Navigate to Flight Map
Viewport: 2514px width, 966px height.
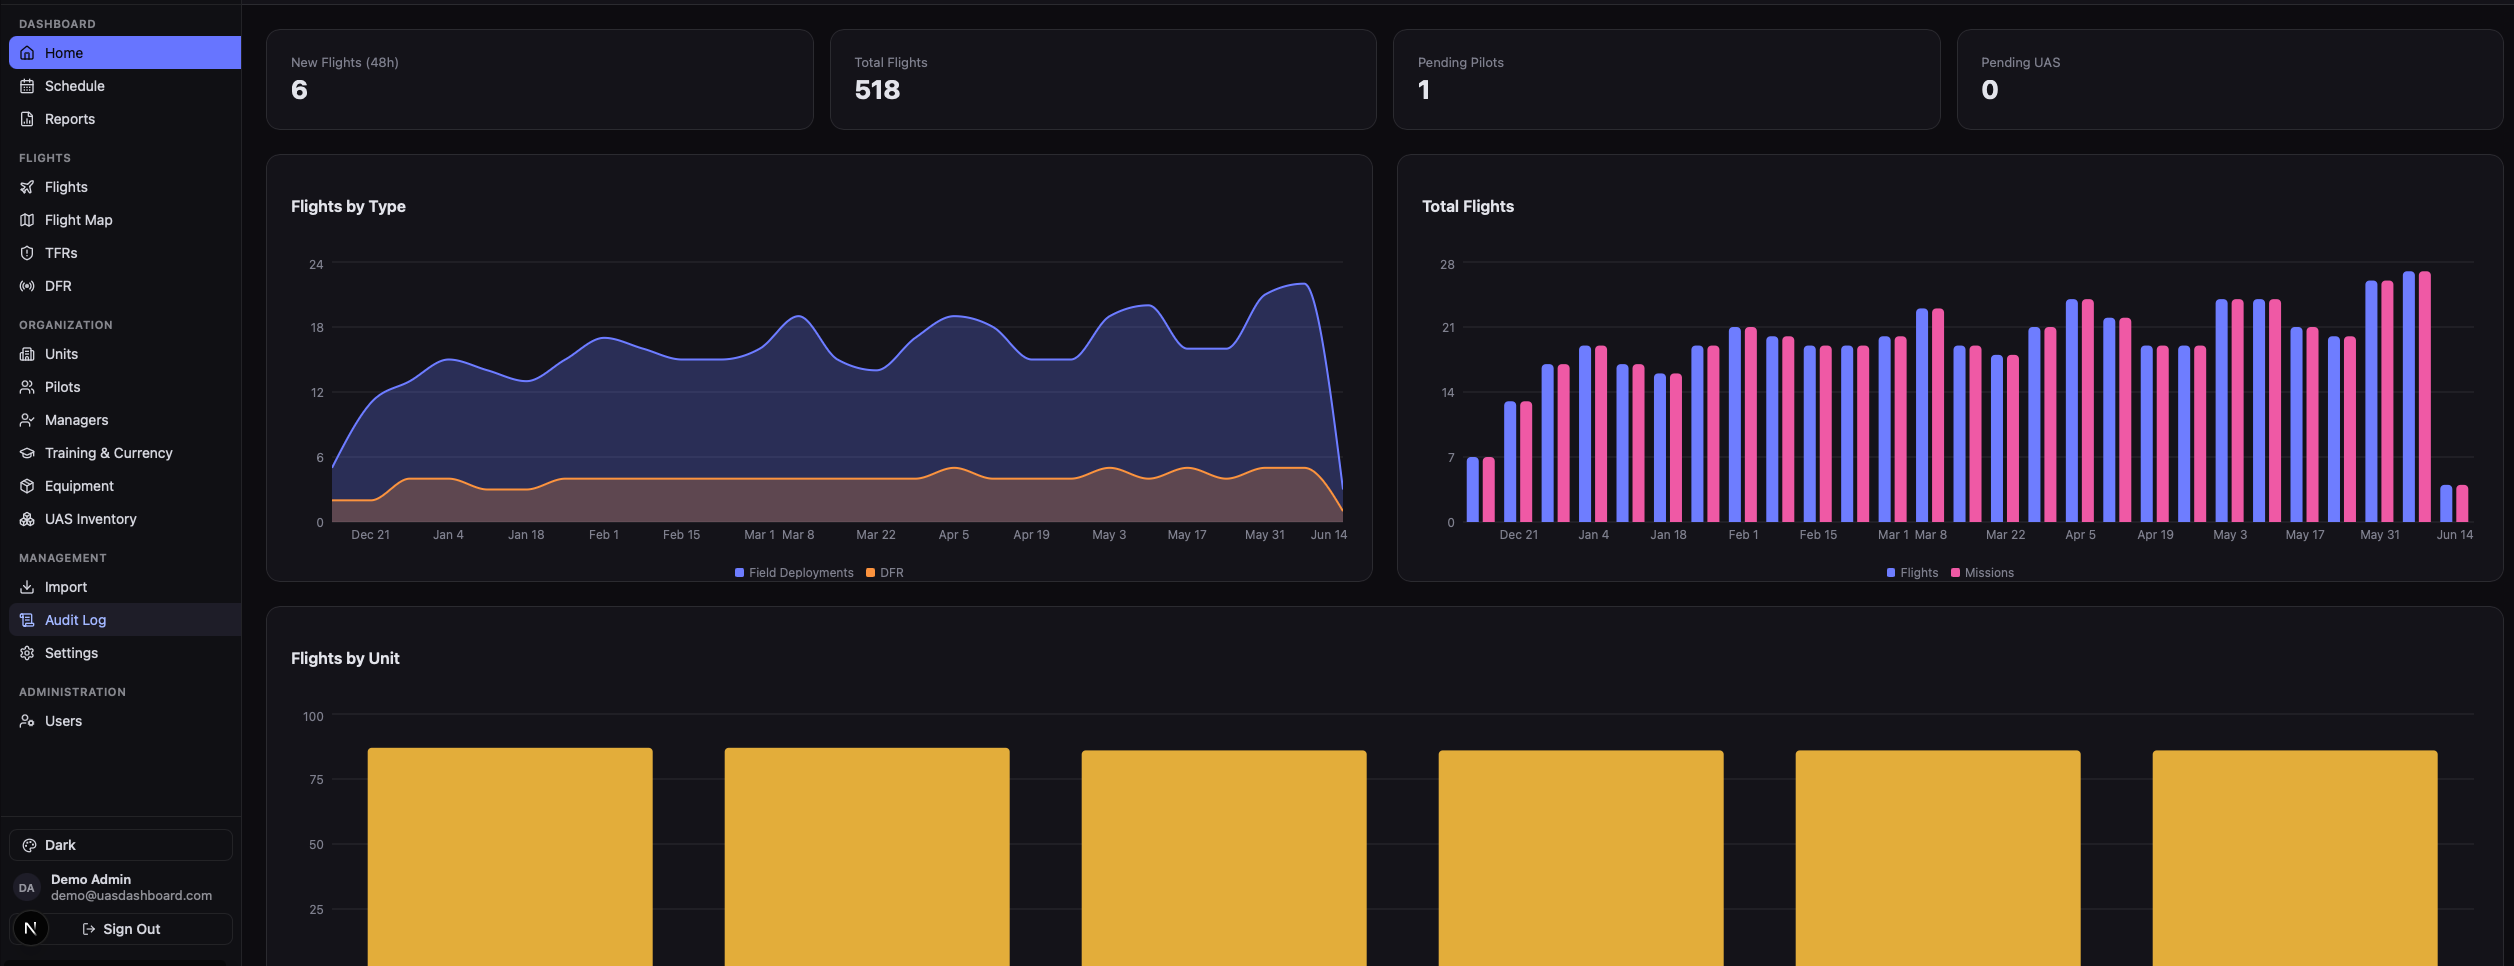pyautogui.click(x=125, y=220)
